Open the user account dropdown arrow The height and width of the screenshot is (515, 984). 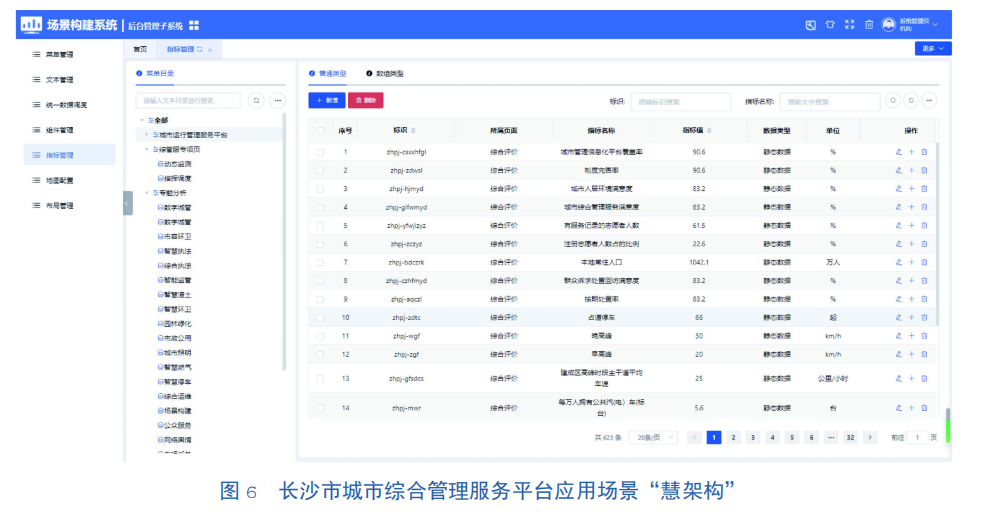click(935, 24)
